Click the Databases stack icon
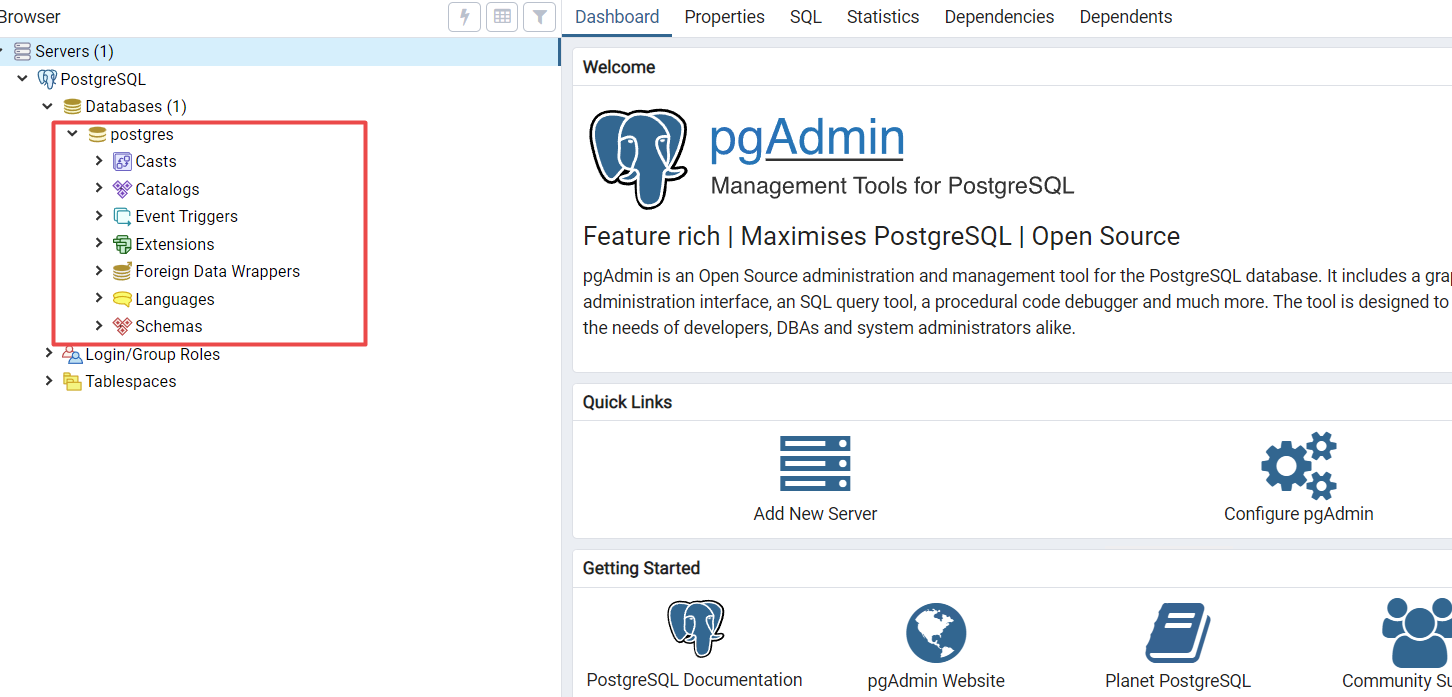 coord(72,106)
